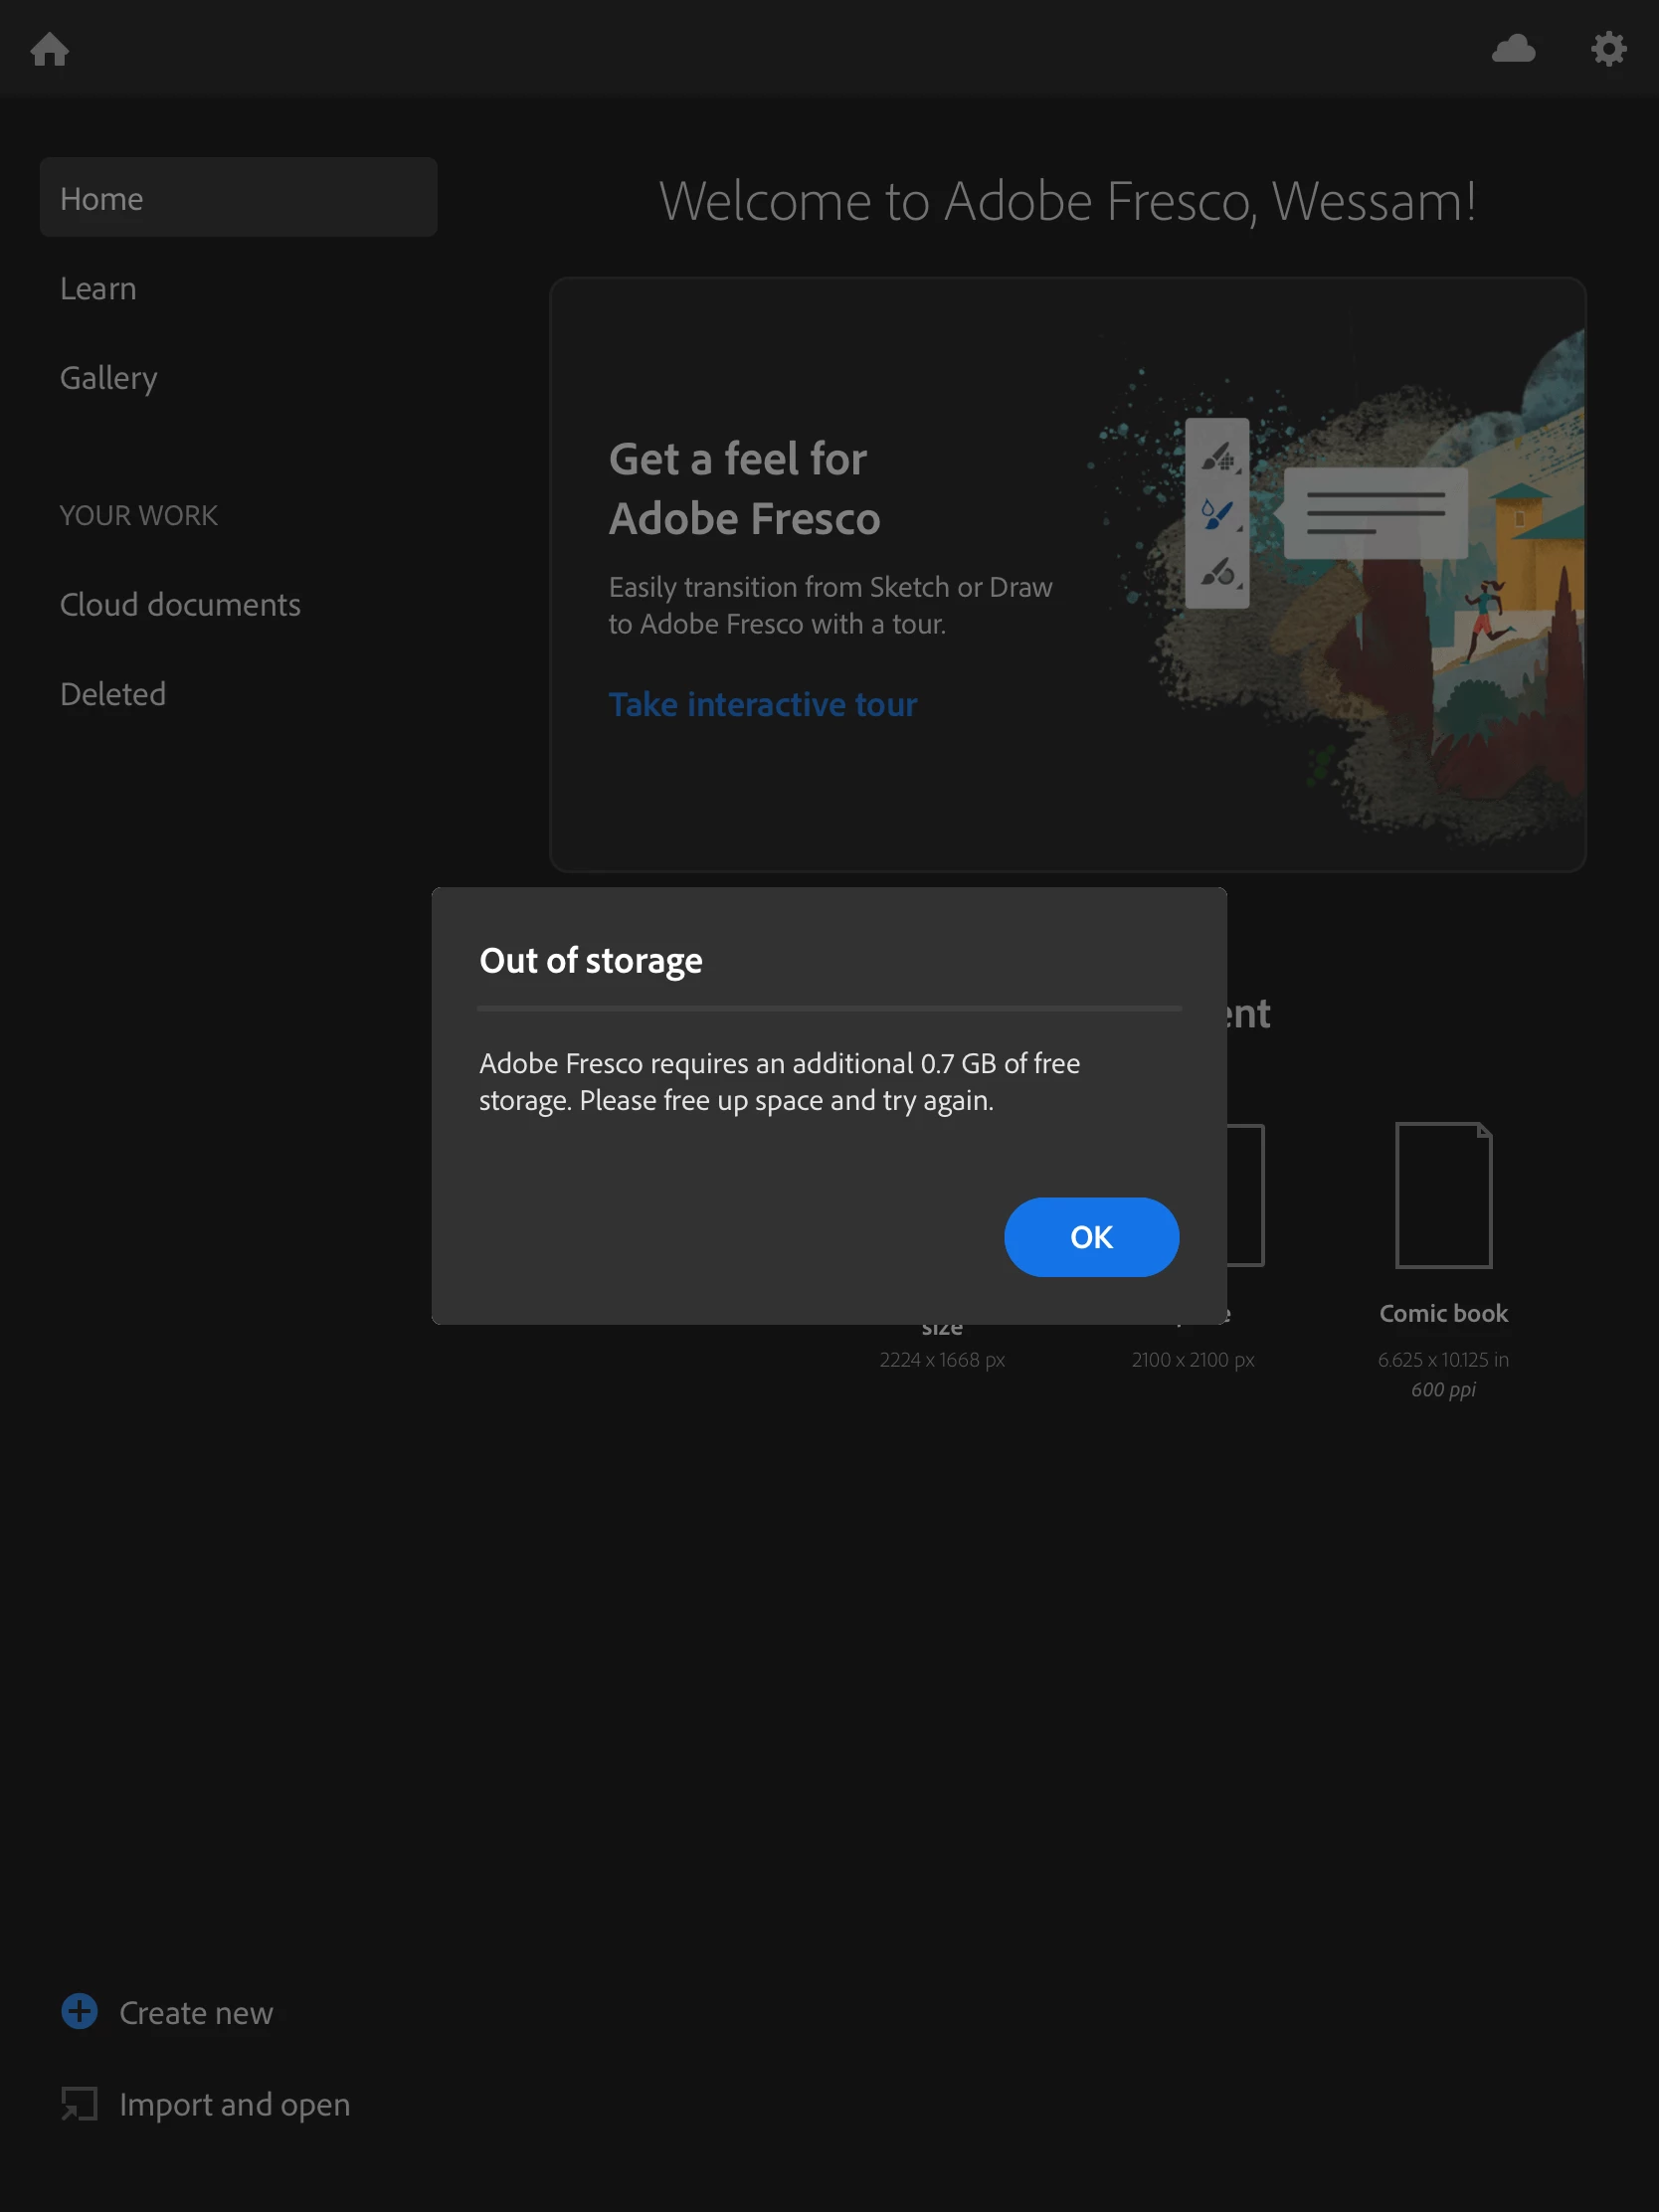Click the Create new label

[196, 2013]
